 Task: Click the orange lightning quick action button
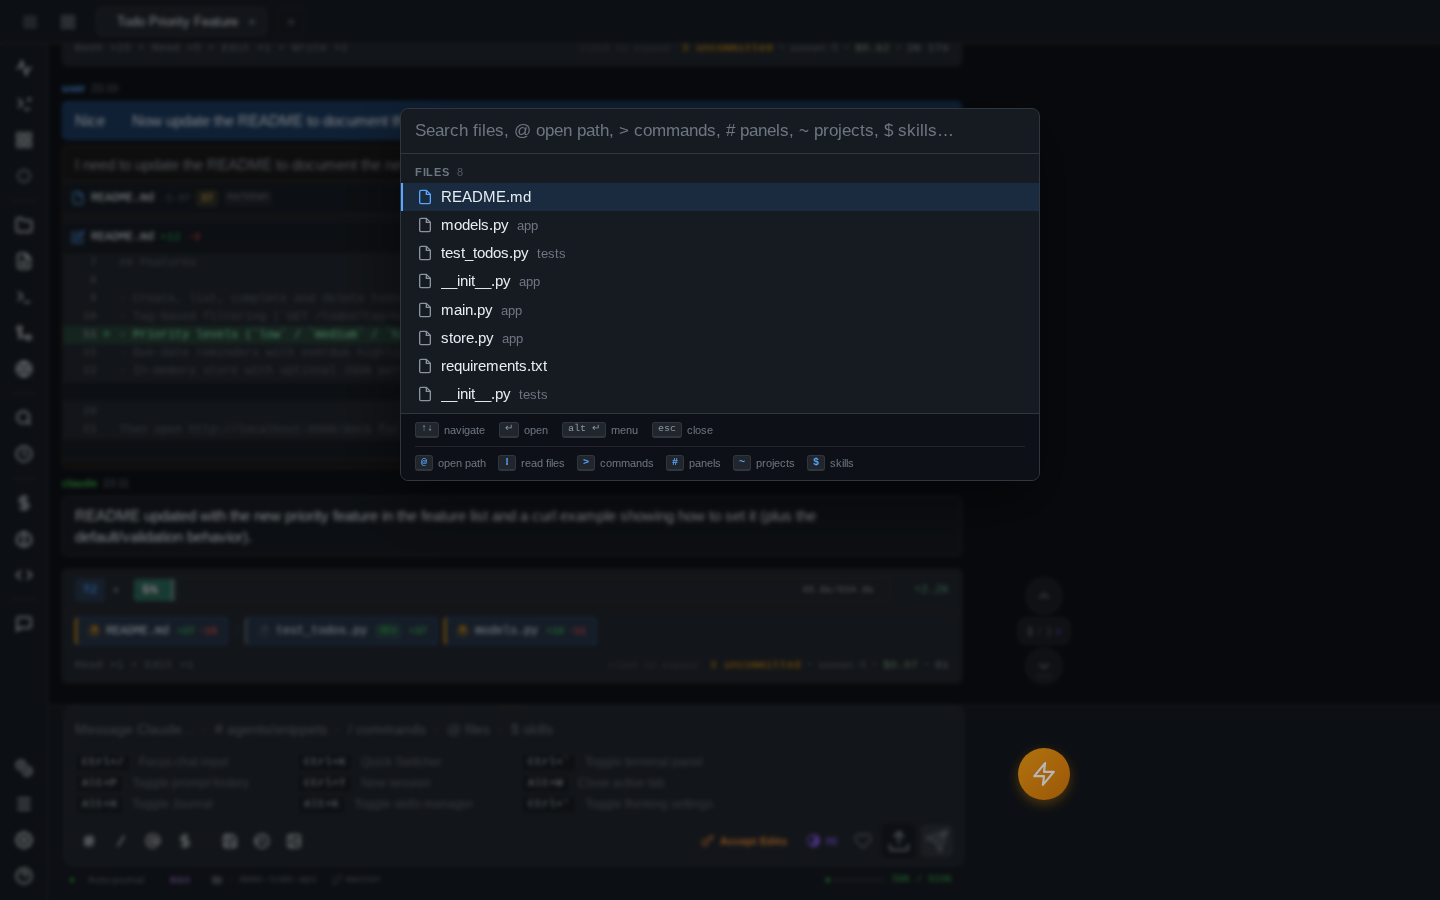point(1044,774)
